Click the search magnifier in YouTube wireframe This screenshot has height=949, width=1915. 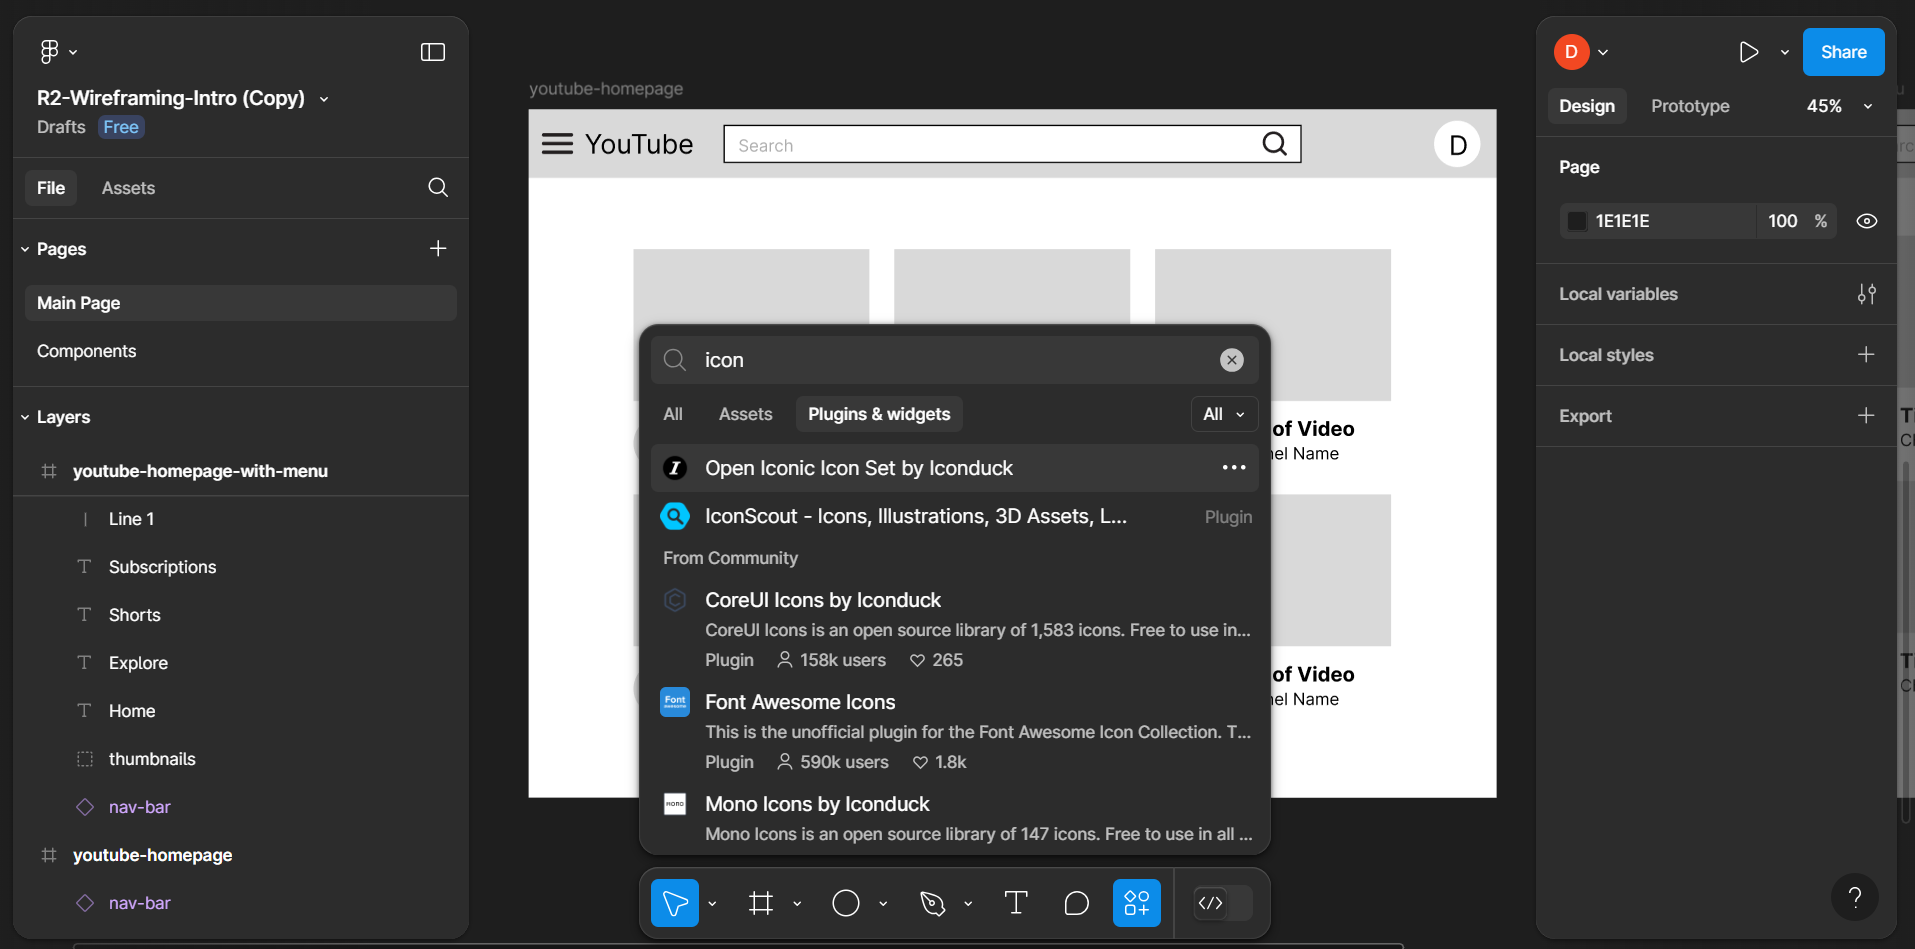(x=1275, y=144)
